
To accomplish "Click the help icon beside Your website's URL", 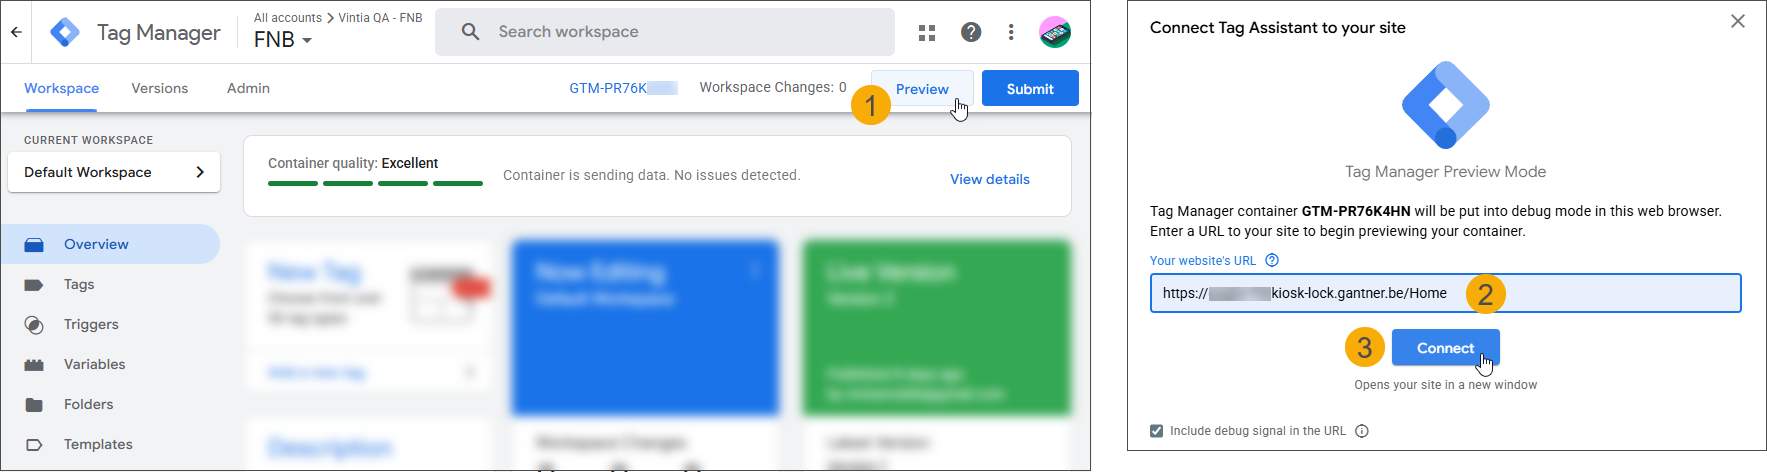I will pyautogui.click(x=1272, y=261).
